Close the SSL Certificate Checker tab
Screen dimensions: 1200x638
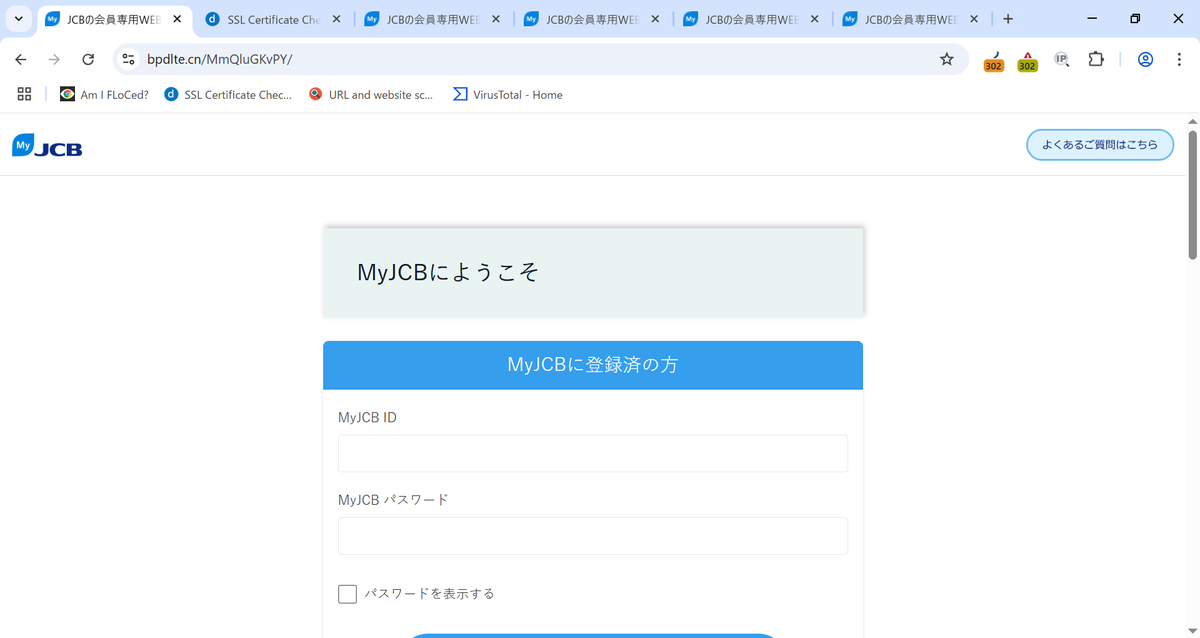(x=336, y=19)
